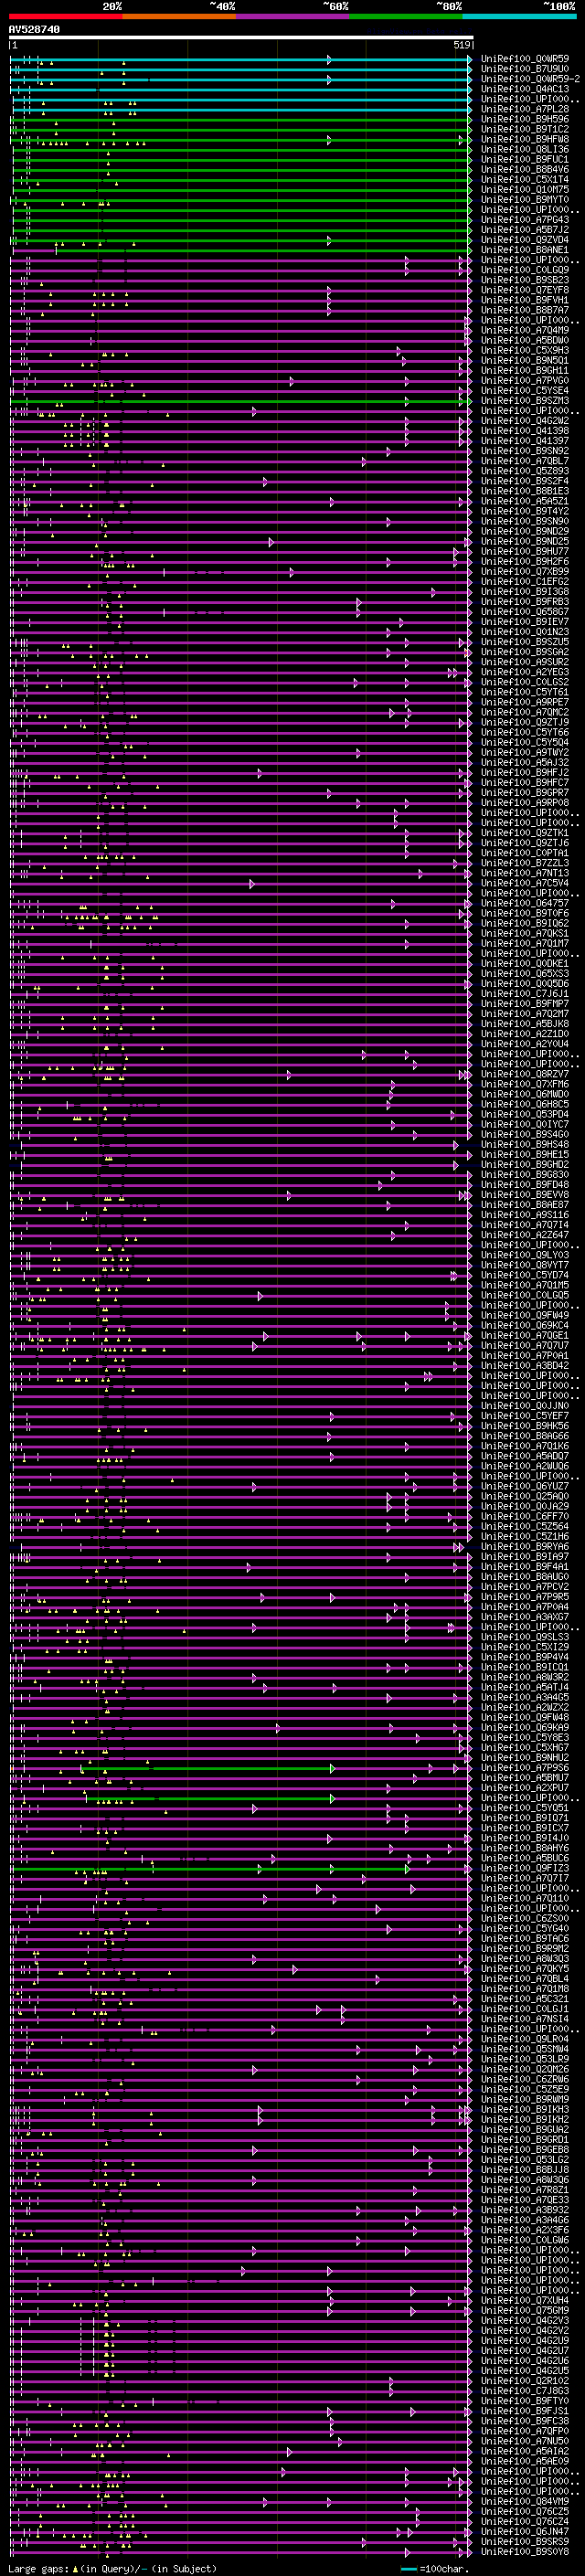Select label UniRef100_B8ANE1
The image size is (585, 2576).
click(x=525, y=250)
